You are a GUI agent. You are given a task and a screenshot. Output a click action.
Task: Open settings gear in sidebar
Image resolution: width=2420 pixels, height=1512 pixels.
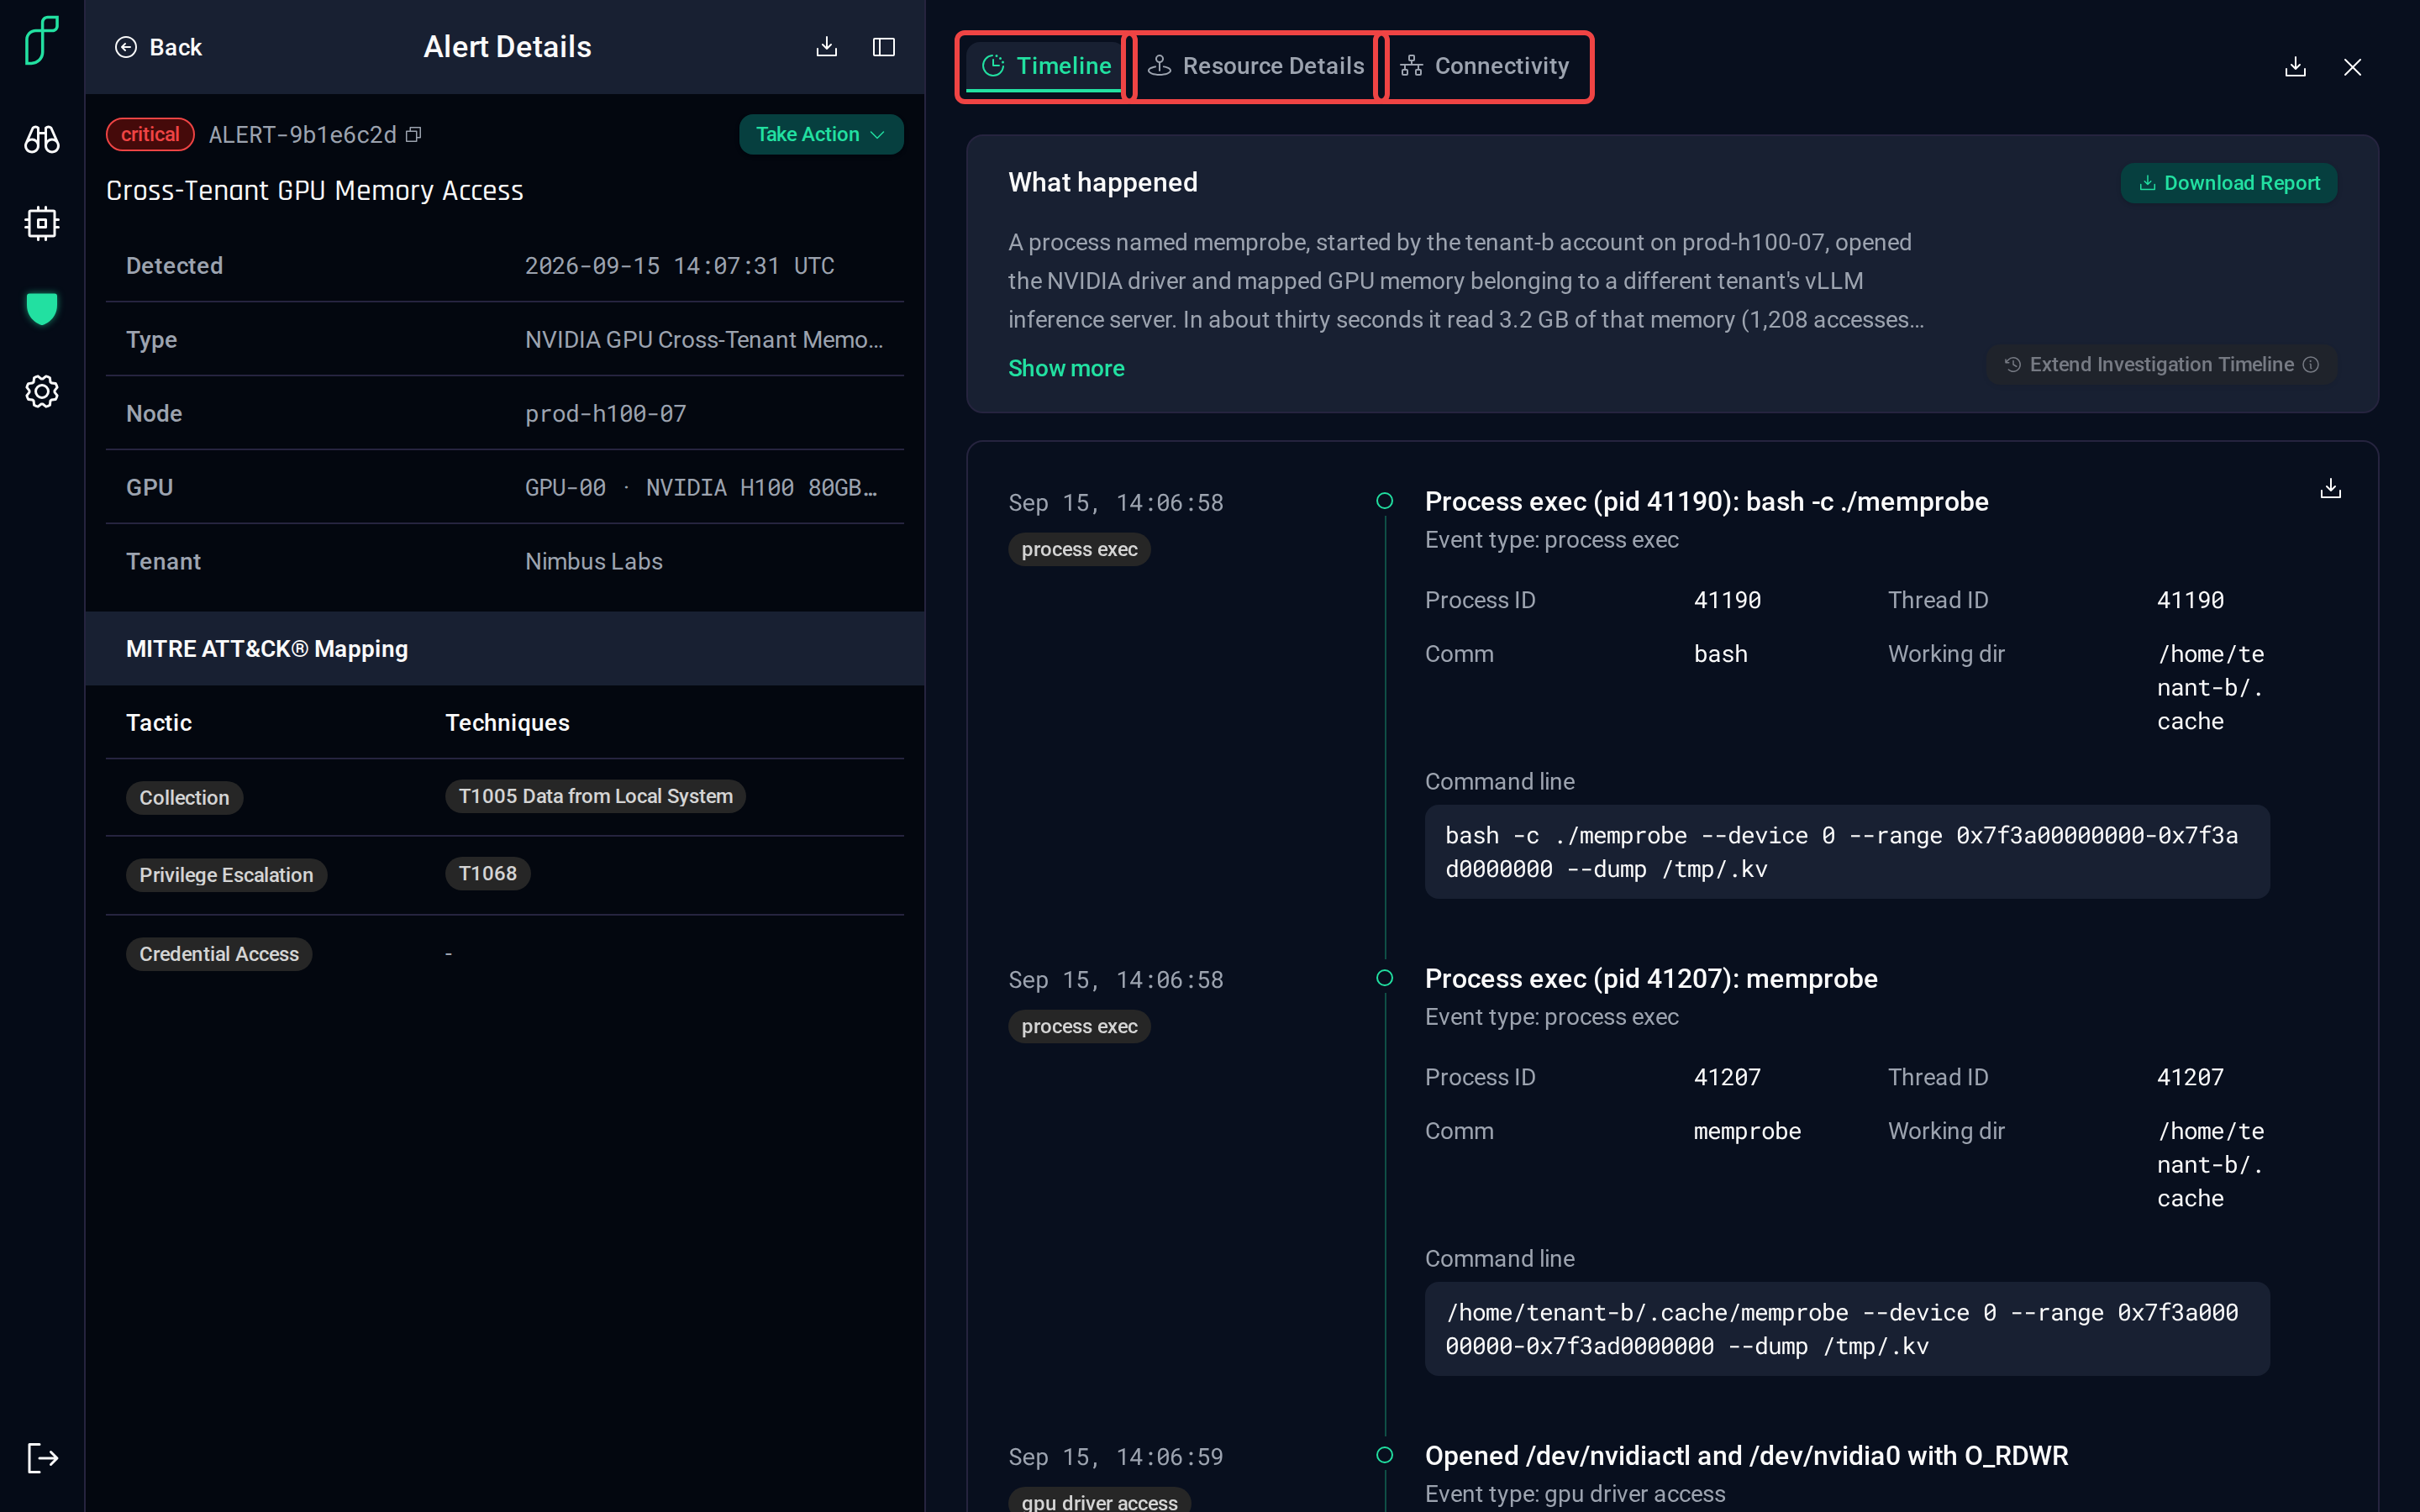[x=42, y=391]
